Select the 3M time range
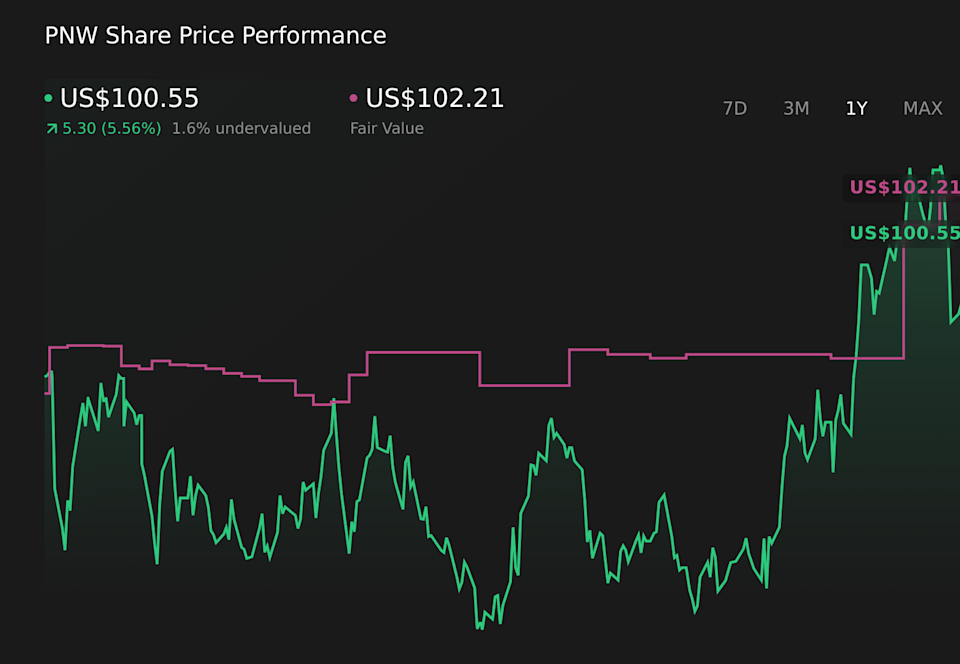 pos(796,109)
